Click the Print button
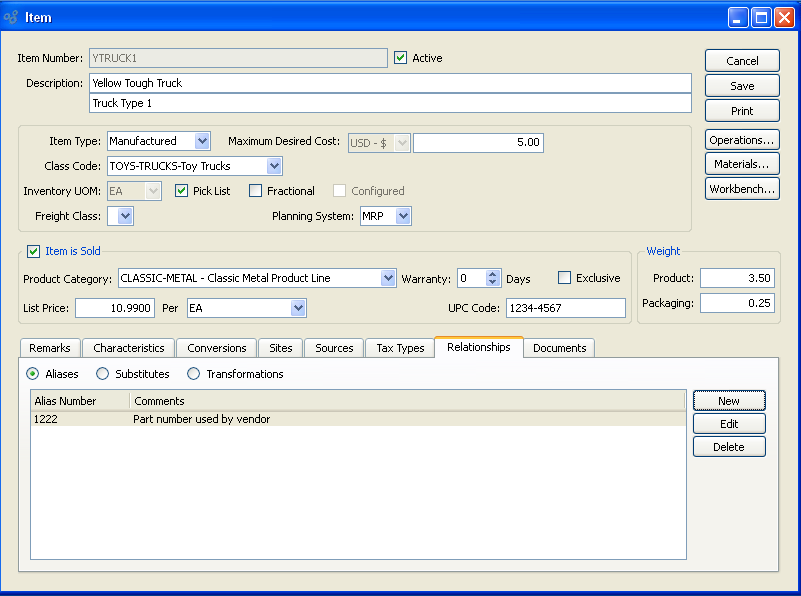The image size is (801, 596). coord(742,111)
